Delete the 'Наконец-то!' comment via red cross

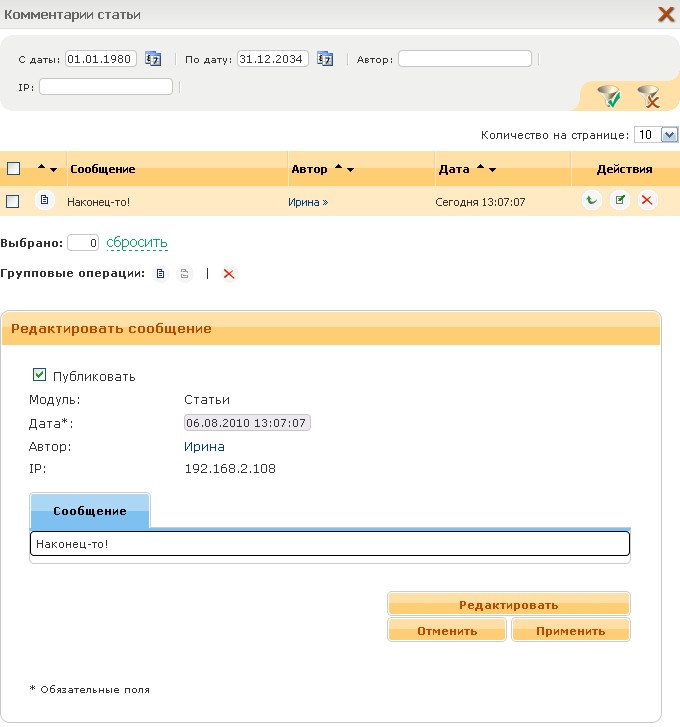[647, 201]
